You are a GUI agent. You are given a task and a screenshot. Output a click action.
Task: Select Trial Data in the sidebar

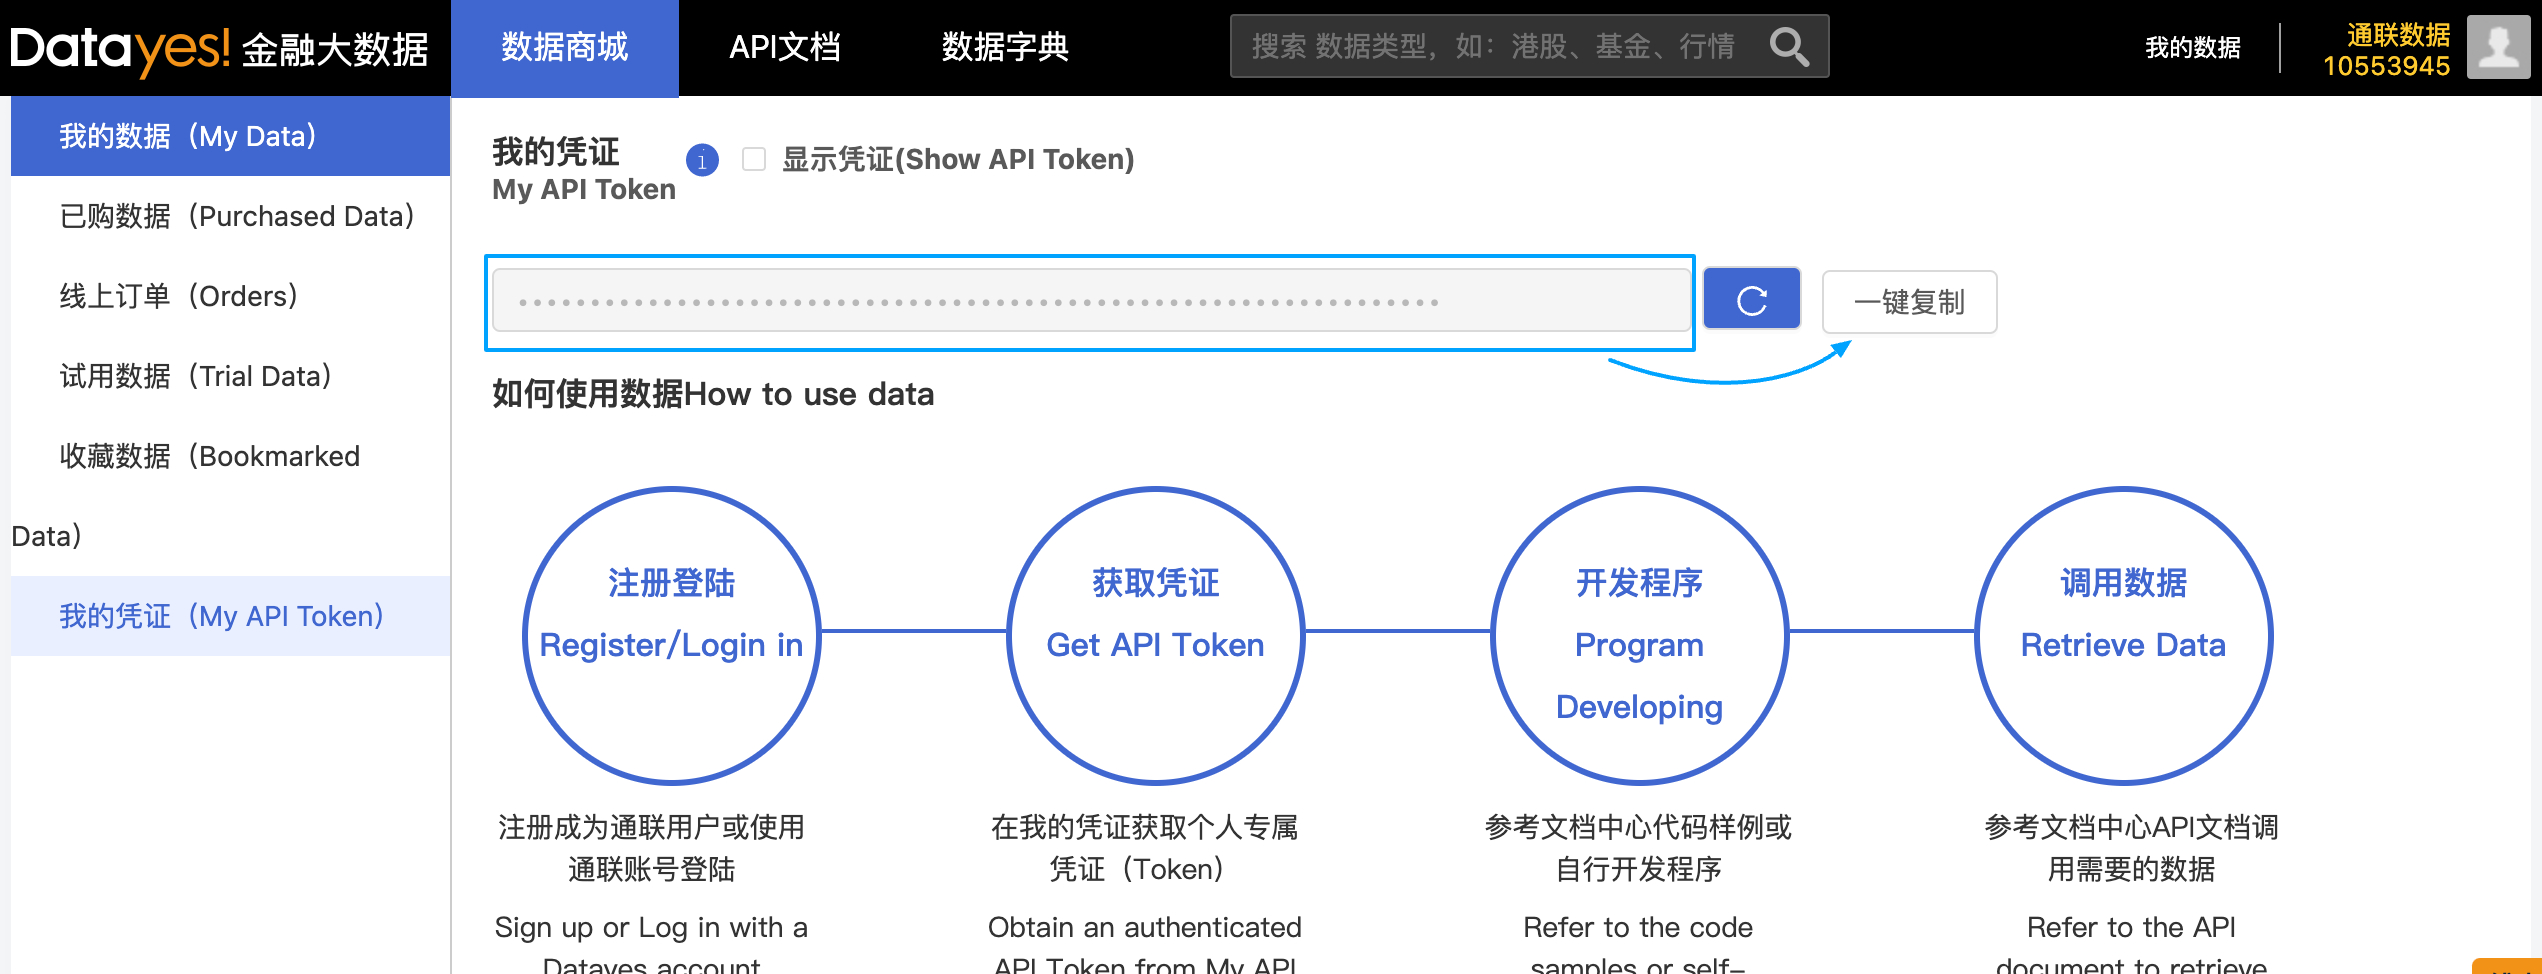[x=195, y=376]
